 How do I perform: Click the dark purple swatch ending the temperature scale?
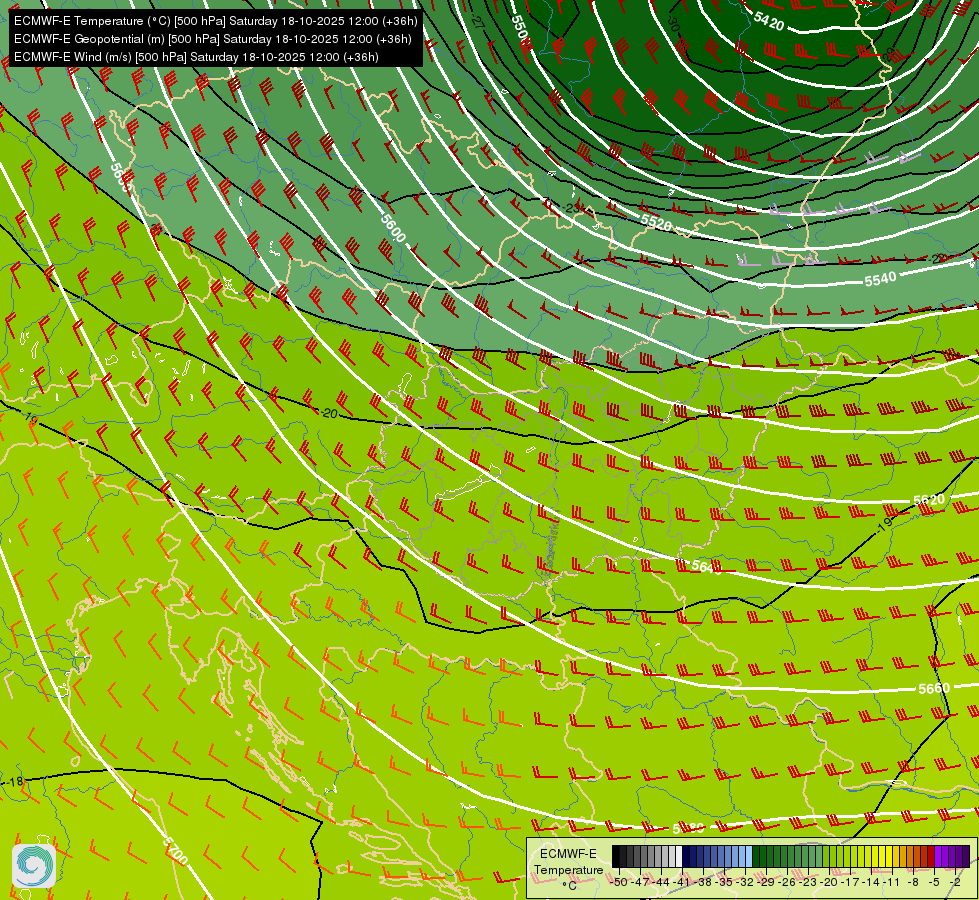(967, 856)
